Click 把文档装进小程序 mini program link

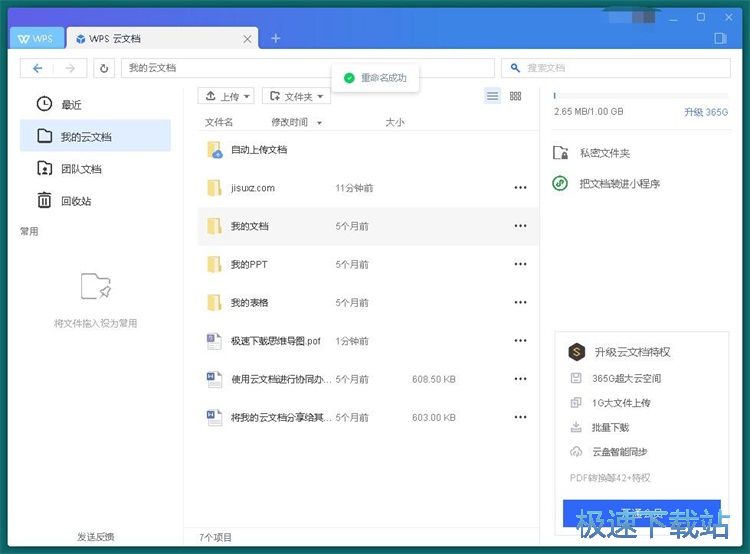coord(606,183)
